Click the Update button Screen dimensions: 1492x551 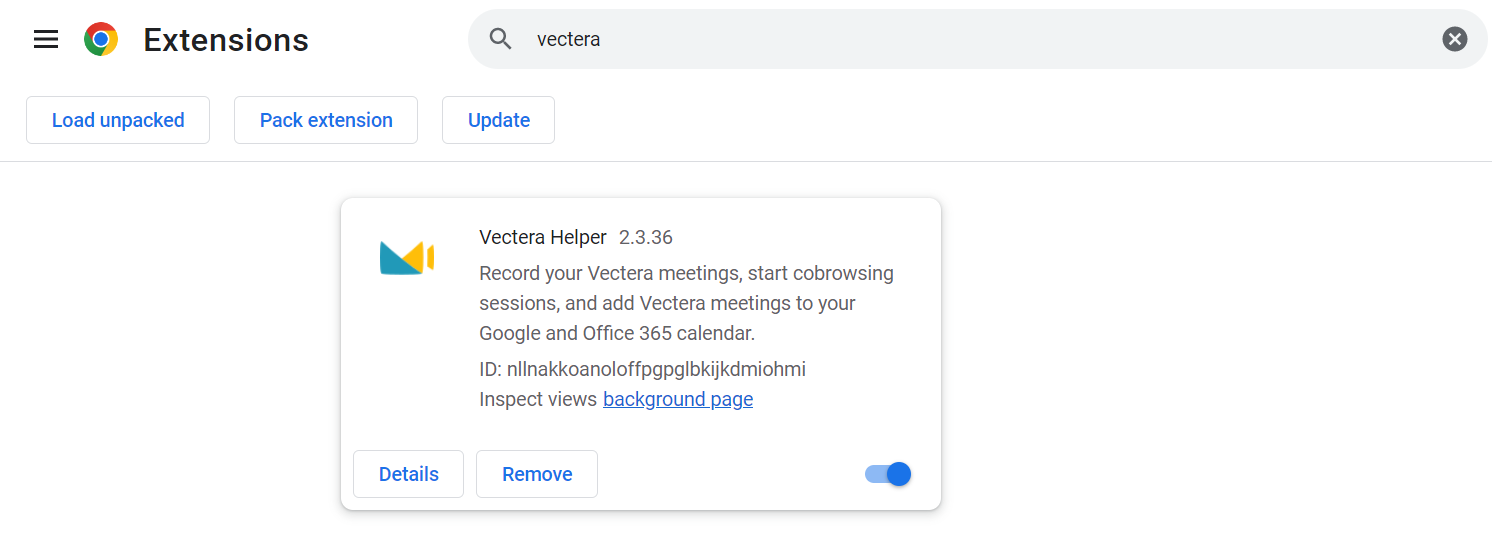coord(498,120)
